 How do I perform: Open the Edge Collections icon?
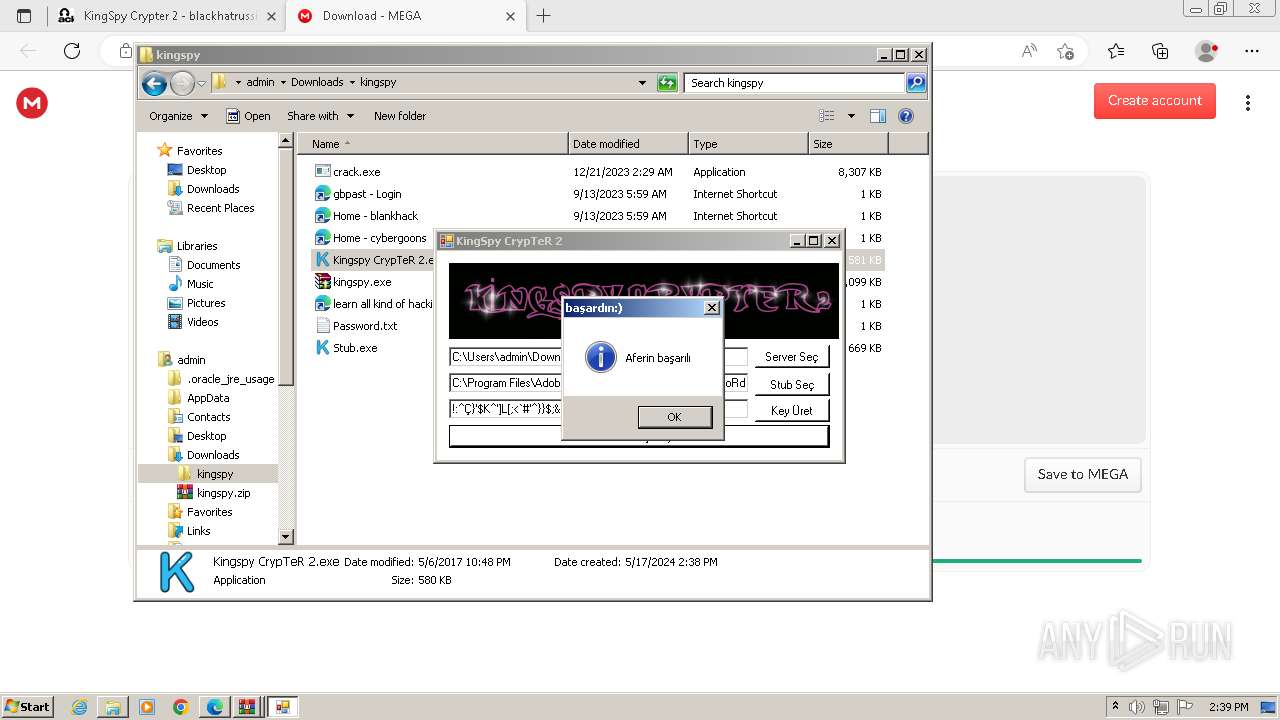coord(1160,51)
